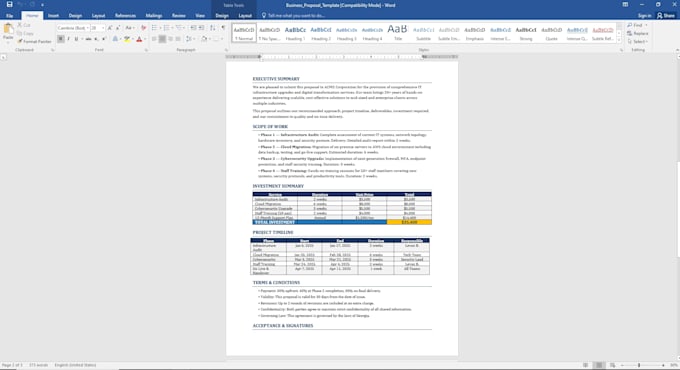680x370 pixels.
Task: Open the Borders dropdown
Action: click(x=221, y=39)
